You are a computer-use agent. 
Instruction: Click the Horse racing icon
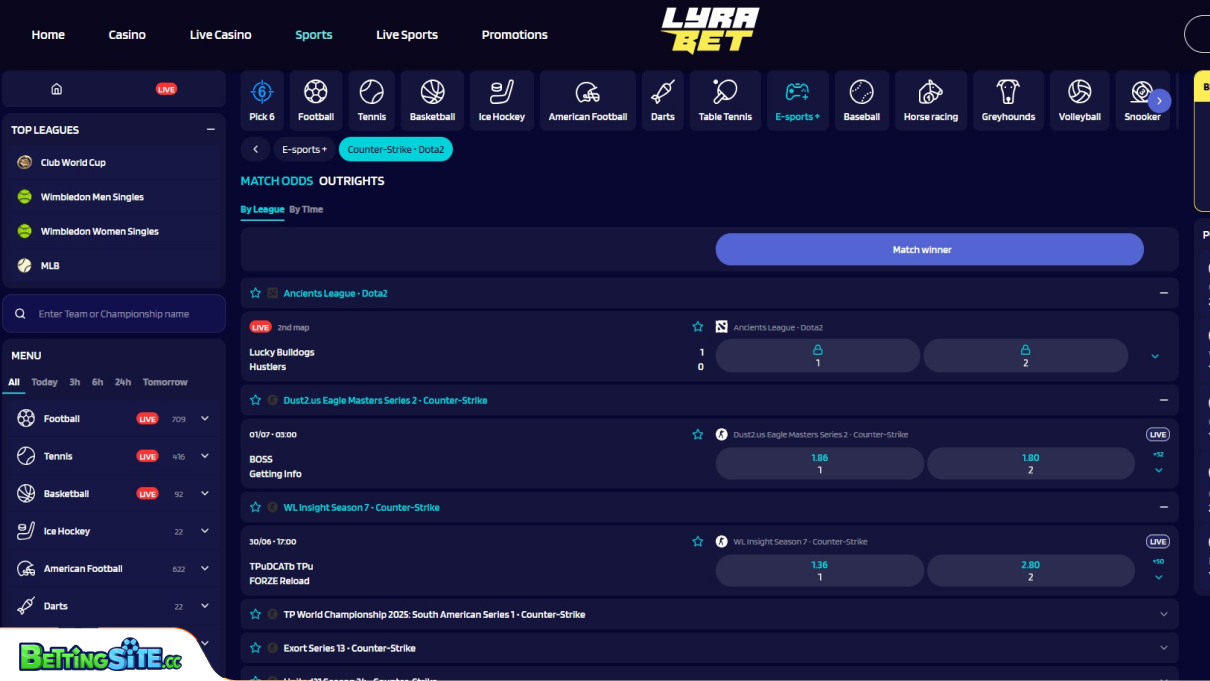coord(930,99)
